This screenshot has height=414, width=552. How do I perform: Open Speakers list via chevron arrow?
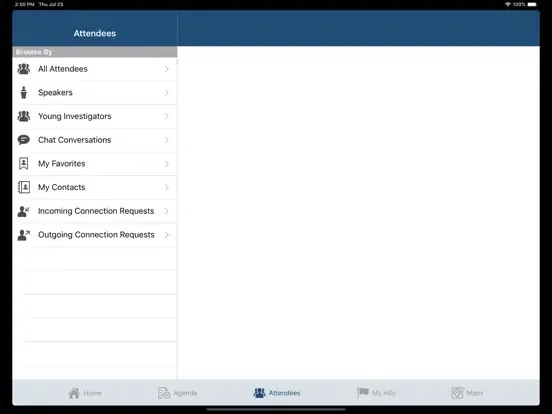[167, 93]
